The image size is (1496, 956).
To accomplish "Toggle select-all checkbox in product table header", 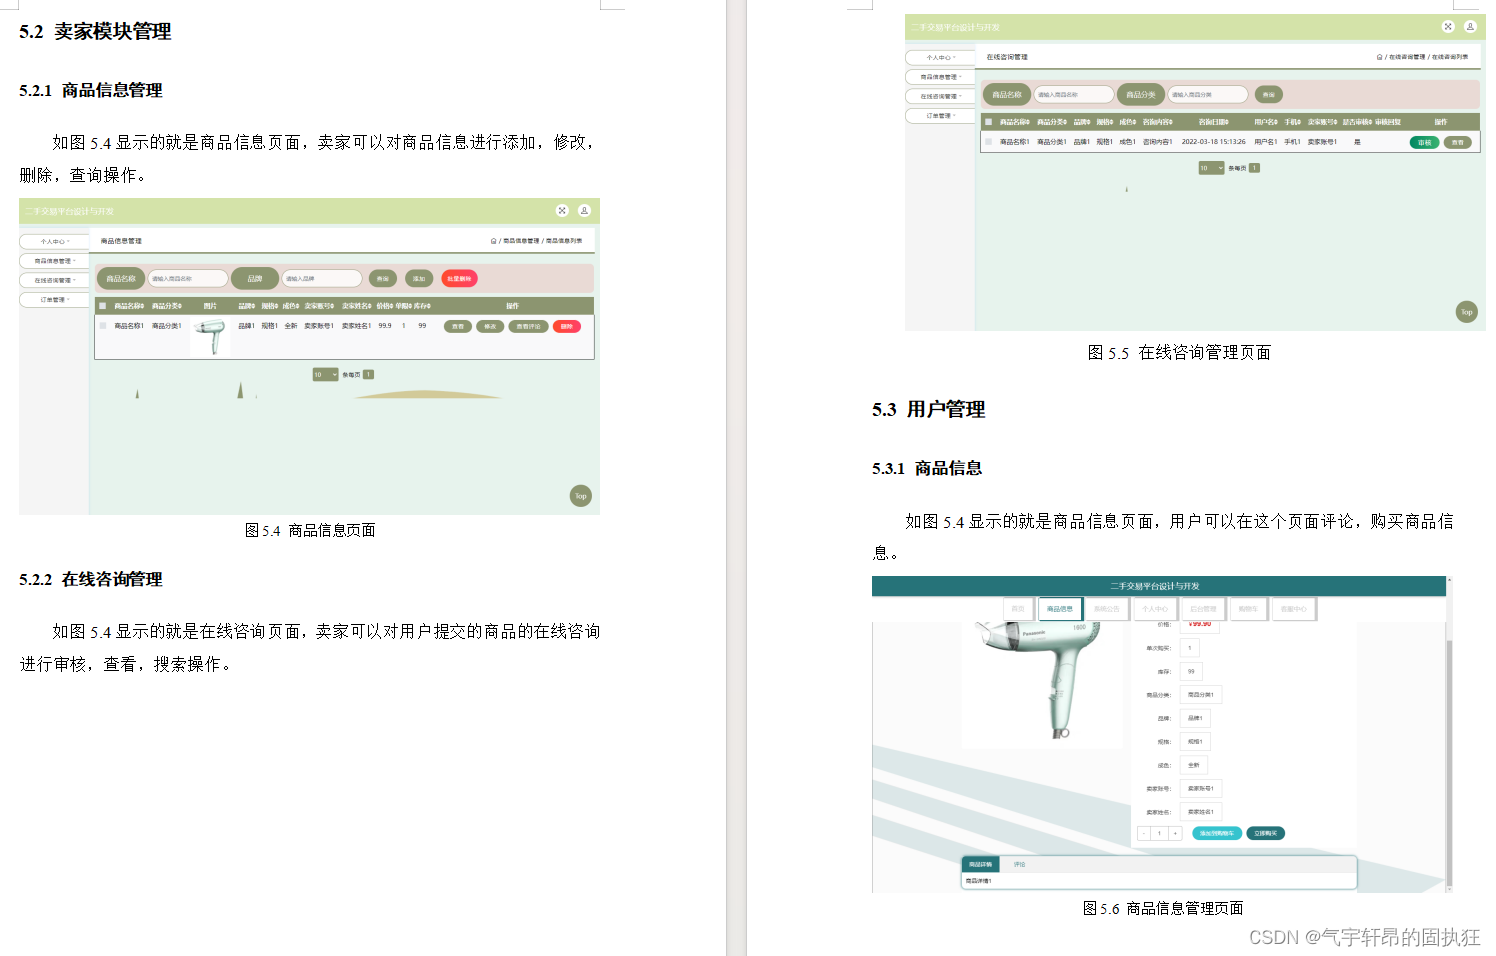I will pos(102,306).
